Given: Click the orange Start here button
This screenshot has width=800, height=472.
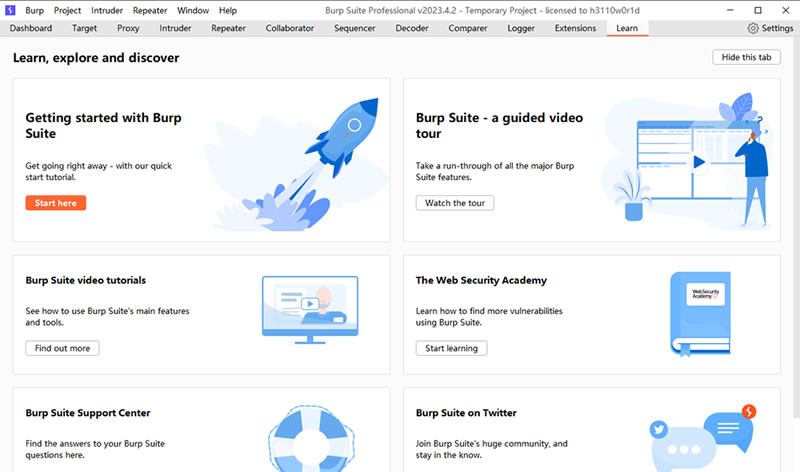Looking at the screenshot, I should pyautogui.click(x=56, y=203).
